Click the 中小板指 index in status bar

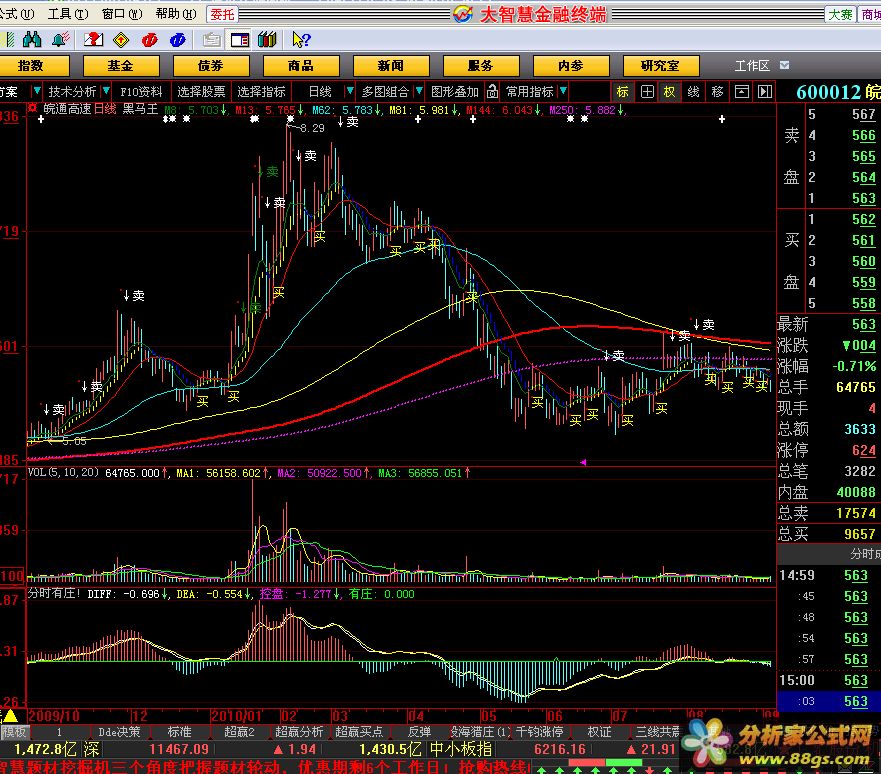[461, 749]
